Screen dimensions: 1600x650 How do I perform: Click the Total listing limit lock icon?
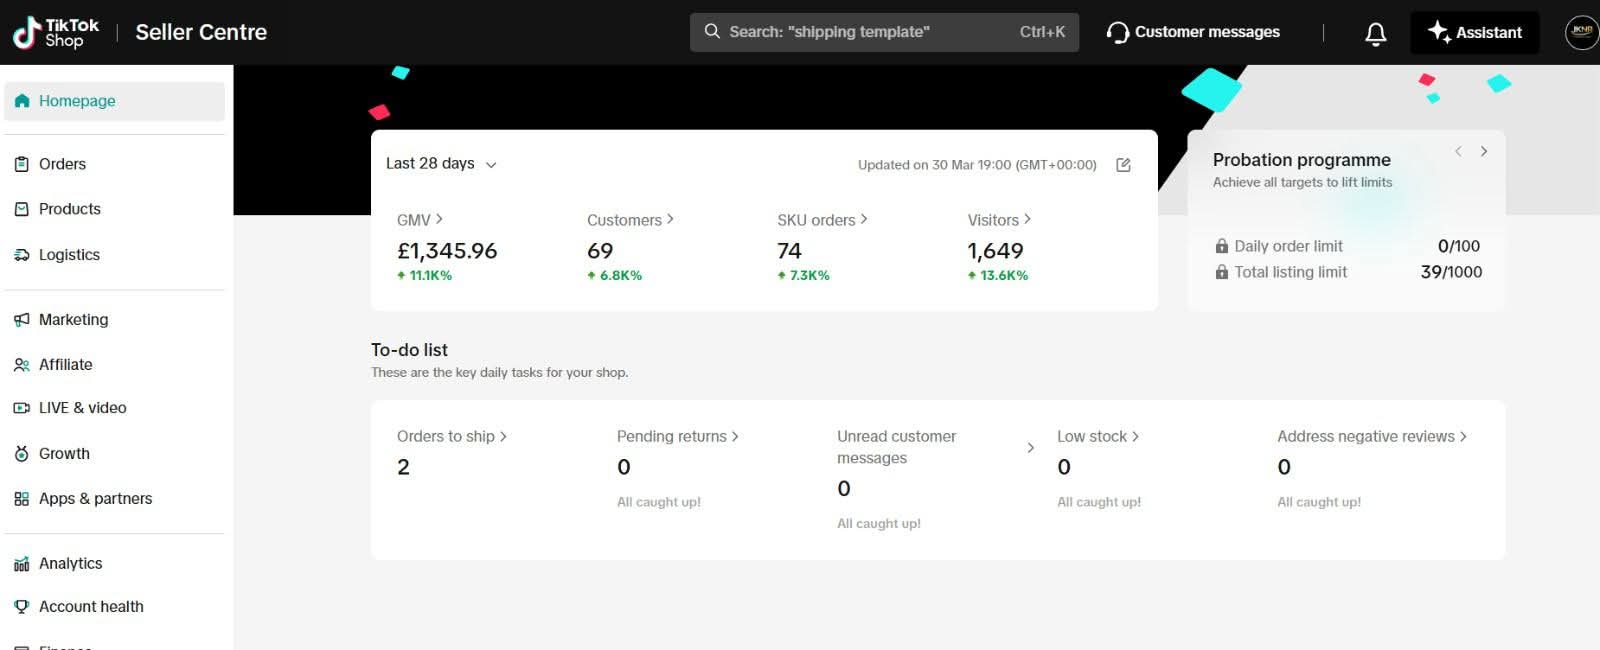(1221, 272)
